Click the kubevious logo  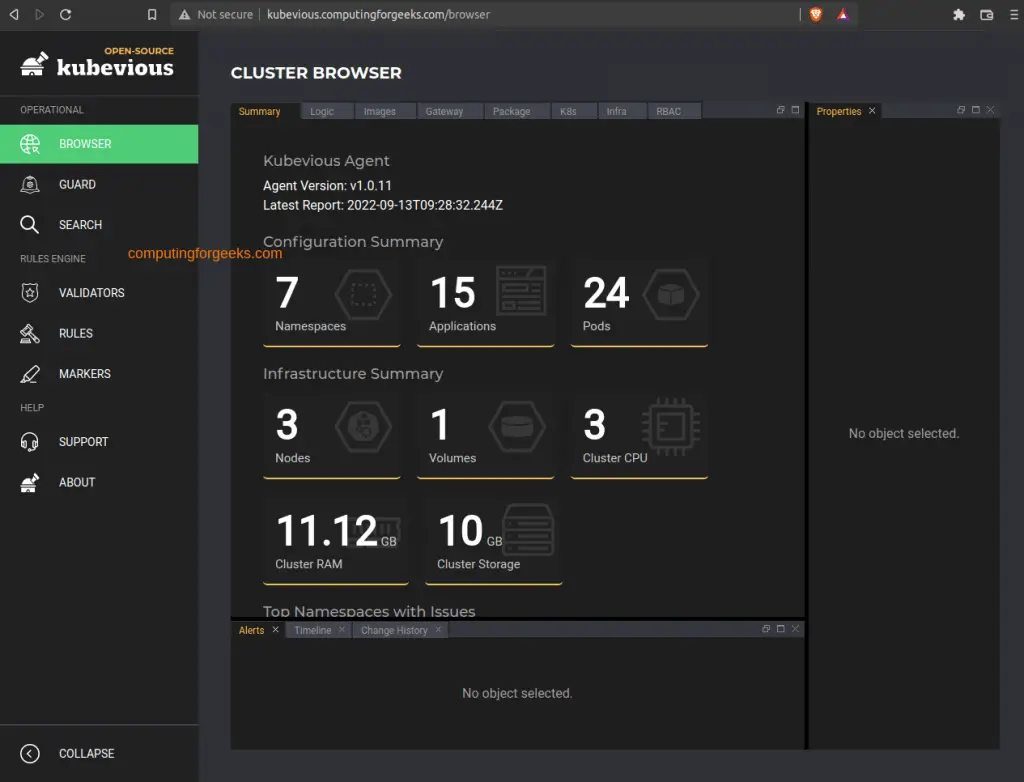pyautogui.click(x=97, y=63)
